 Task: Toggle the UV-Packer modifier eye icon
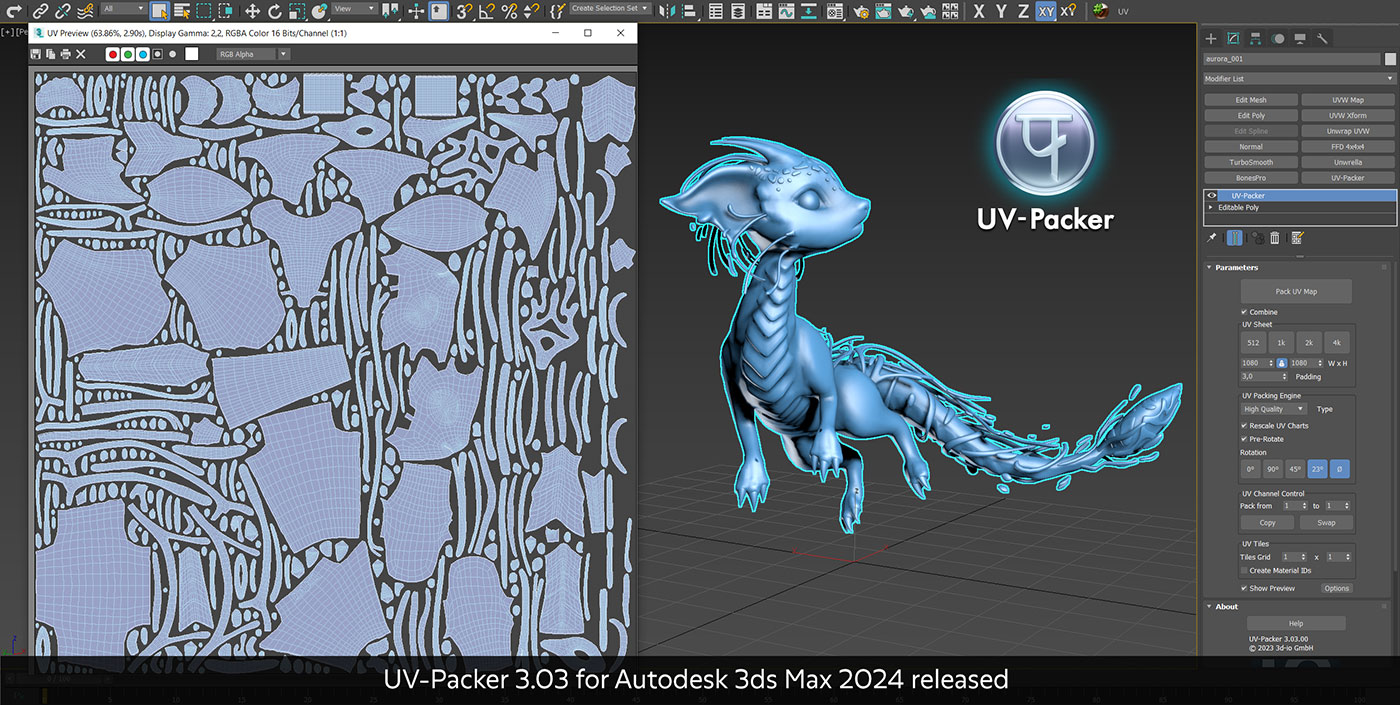(1211, 196)
